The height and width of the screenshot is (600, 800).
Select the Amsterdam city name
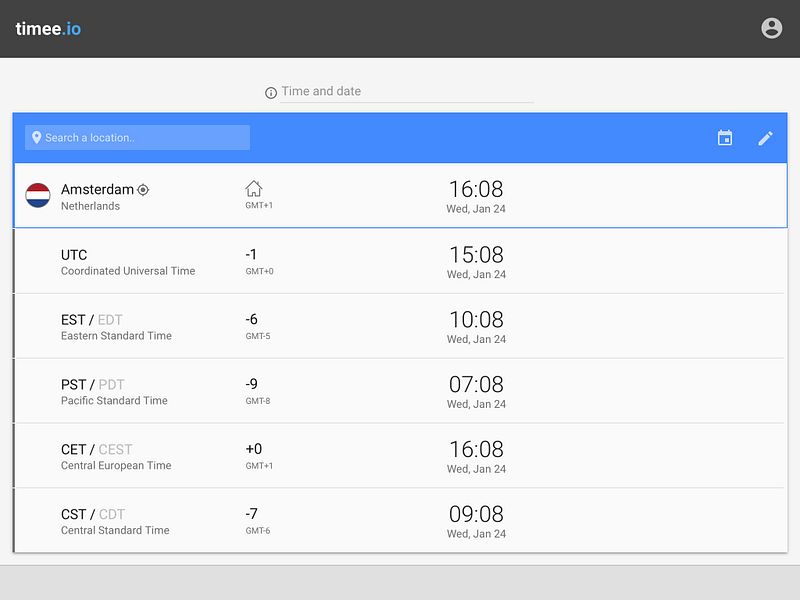[97, 189]
